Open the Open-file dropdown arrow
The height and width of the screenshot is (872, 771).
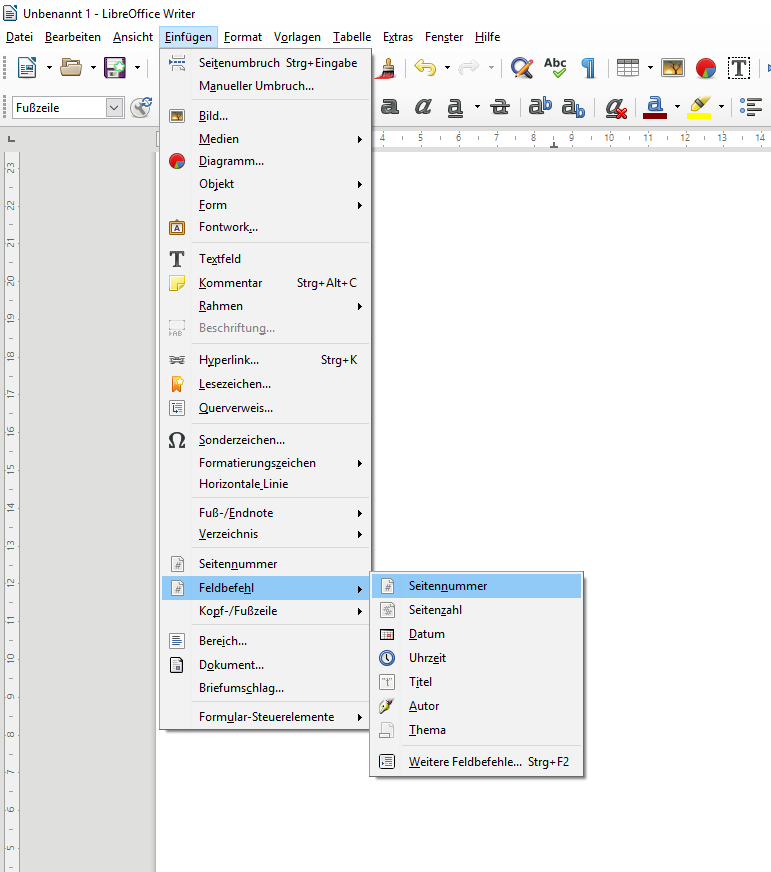(x=93, y=68)
